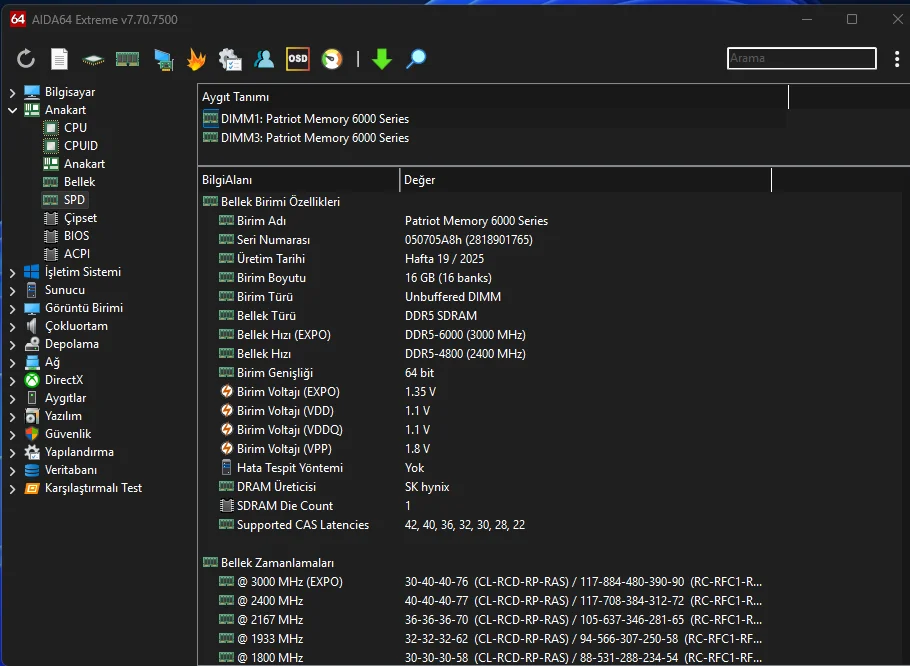Expand the Bilgisayar tree node

click(x=12, y=92)
